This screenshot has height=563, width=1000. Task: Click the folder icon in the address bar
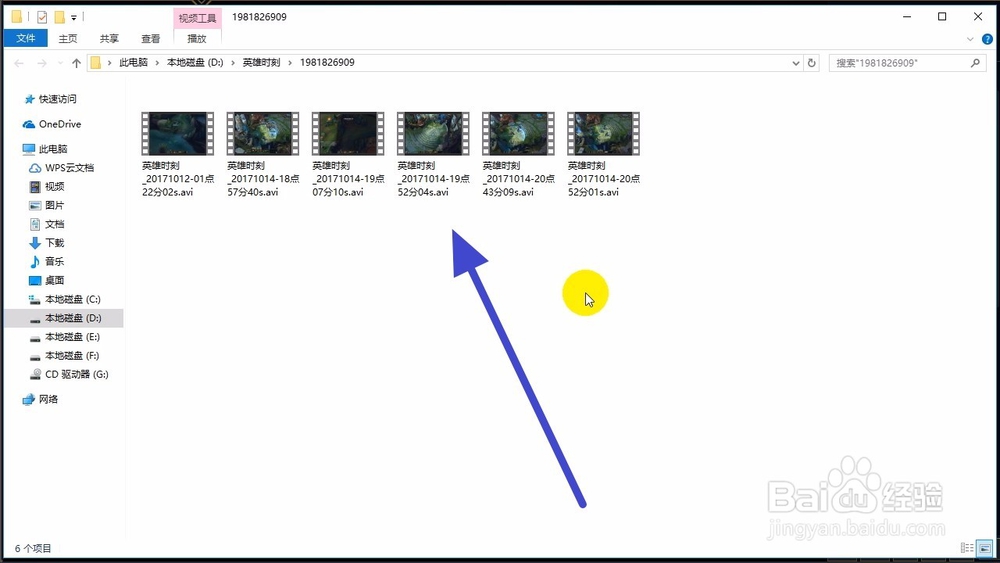click(96, 62)
